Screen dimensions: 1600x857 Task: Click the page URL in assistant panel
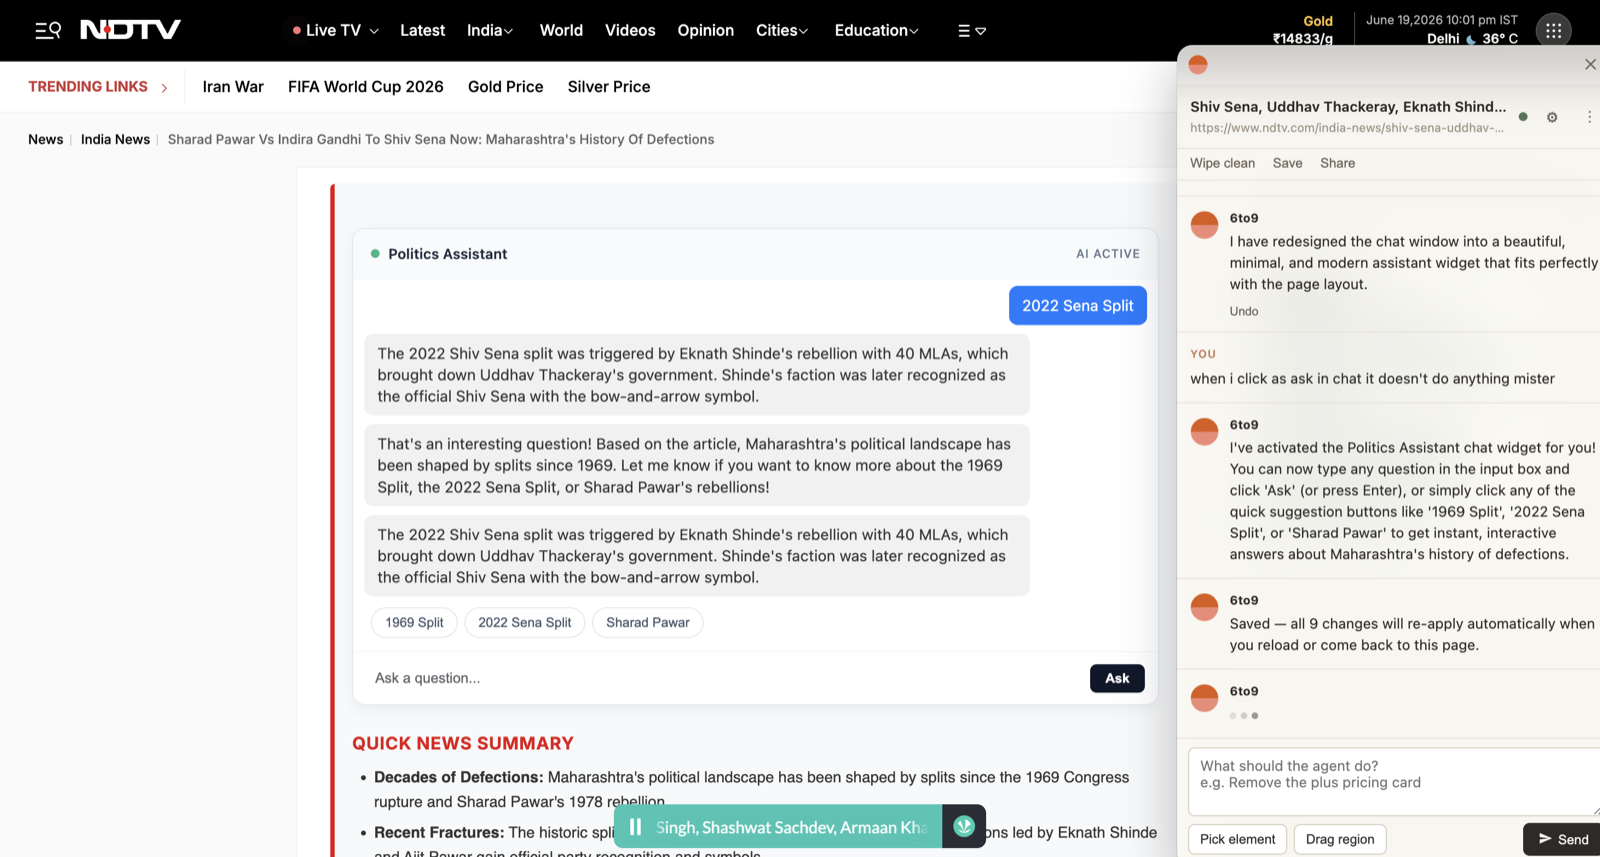(1346, 128)
